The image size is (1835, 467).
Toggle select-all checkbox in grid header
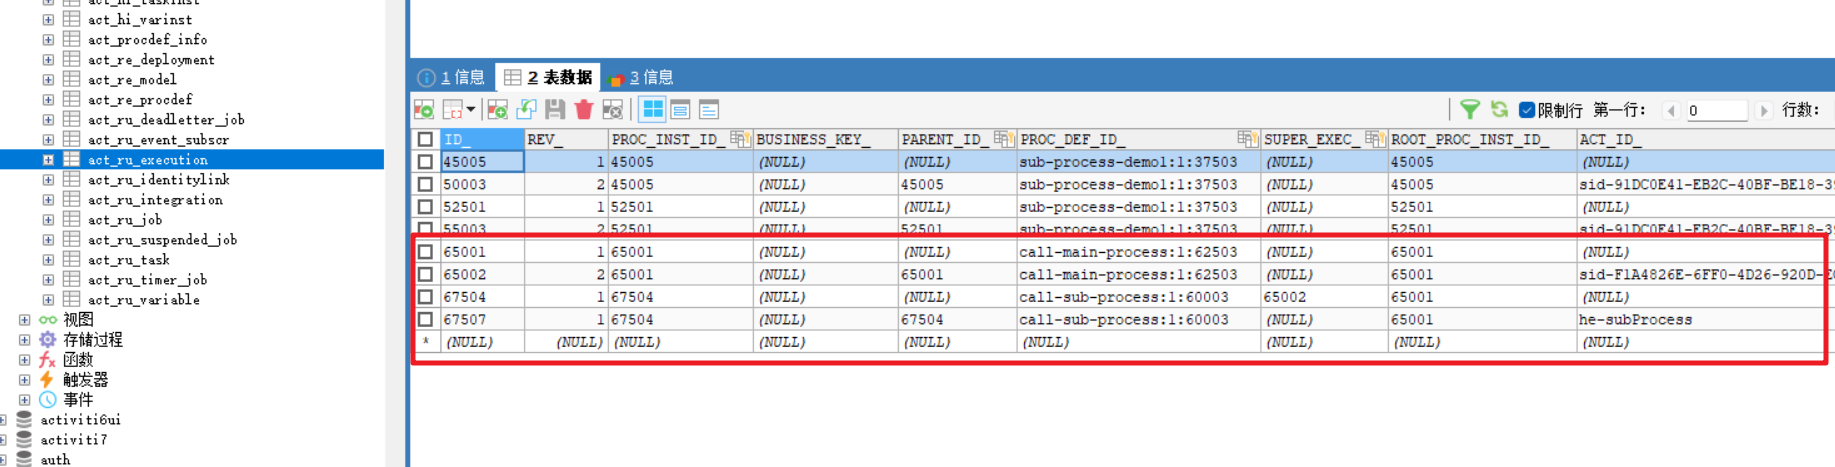(x=426, y=139)
